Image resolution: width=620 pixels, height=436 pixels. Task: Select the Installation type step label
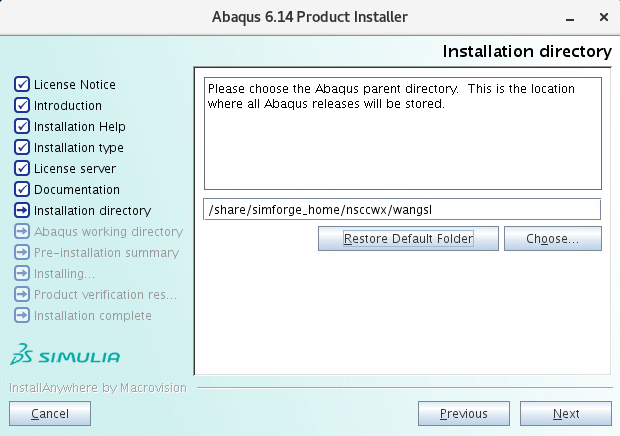tap(79, 148)
